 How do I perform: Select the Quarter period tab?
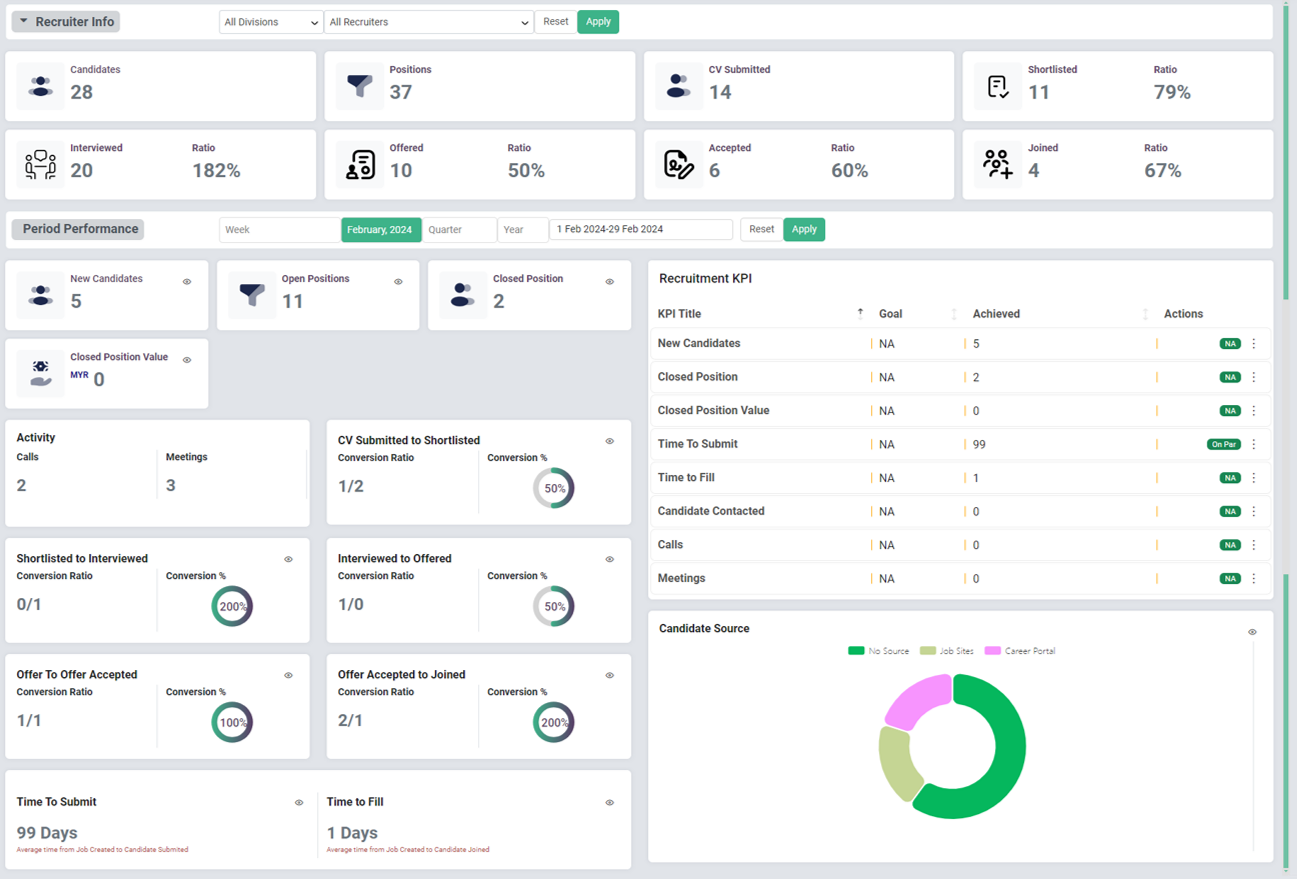point(459,230)
